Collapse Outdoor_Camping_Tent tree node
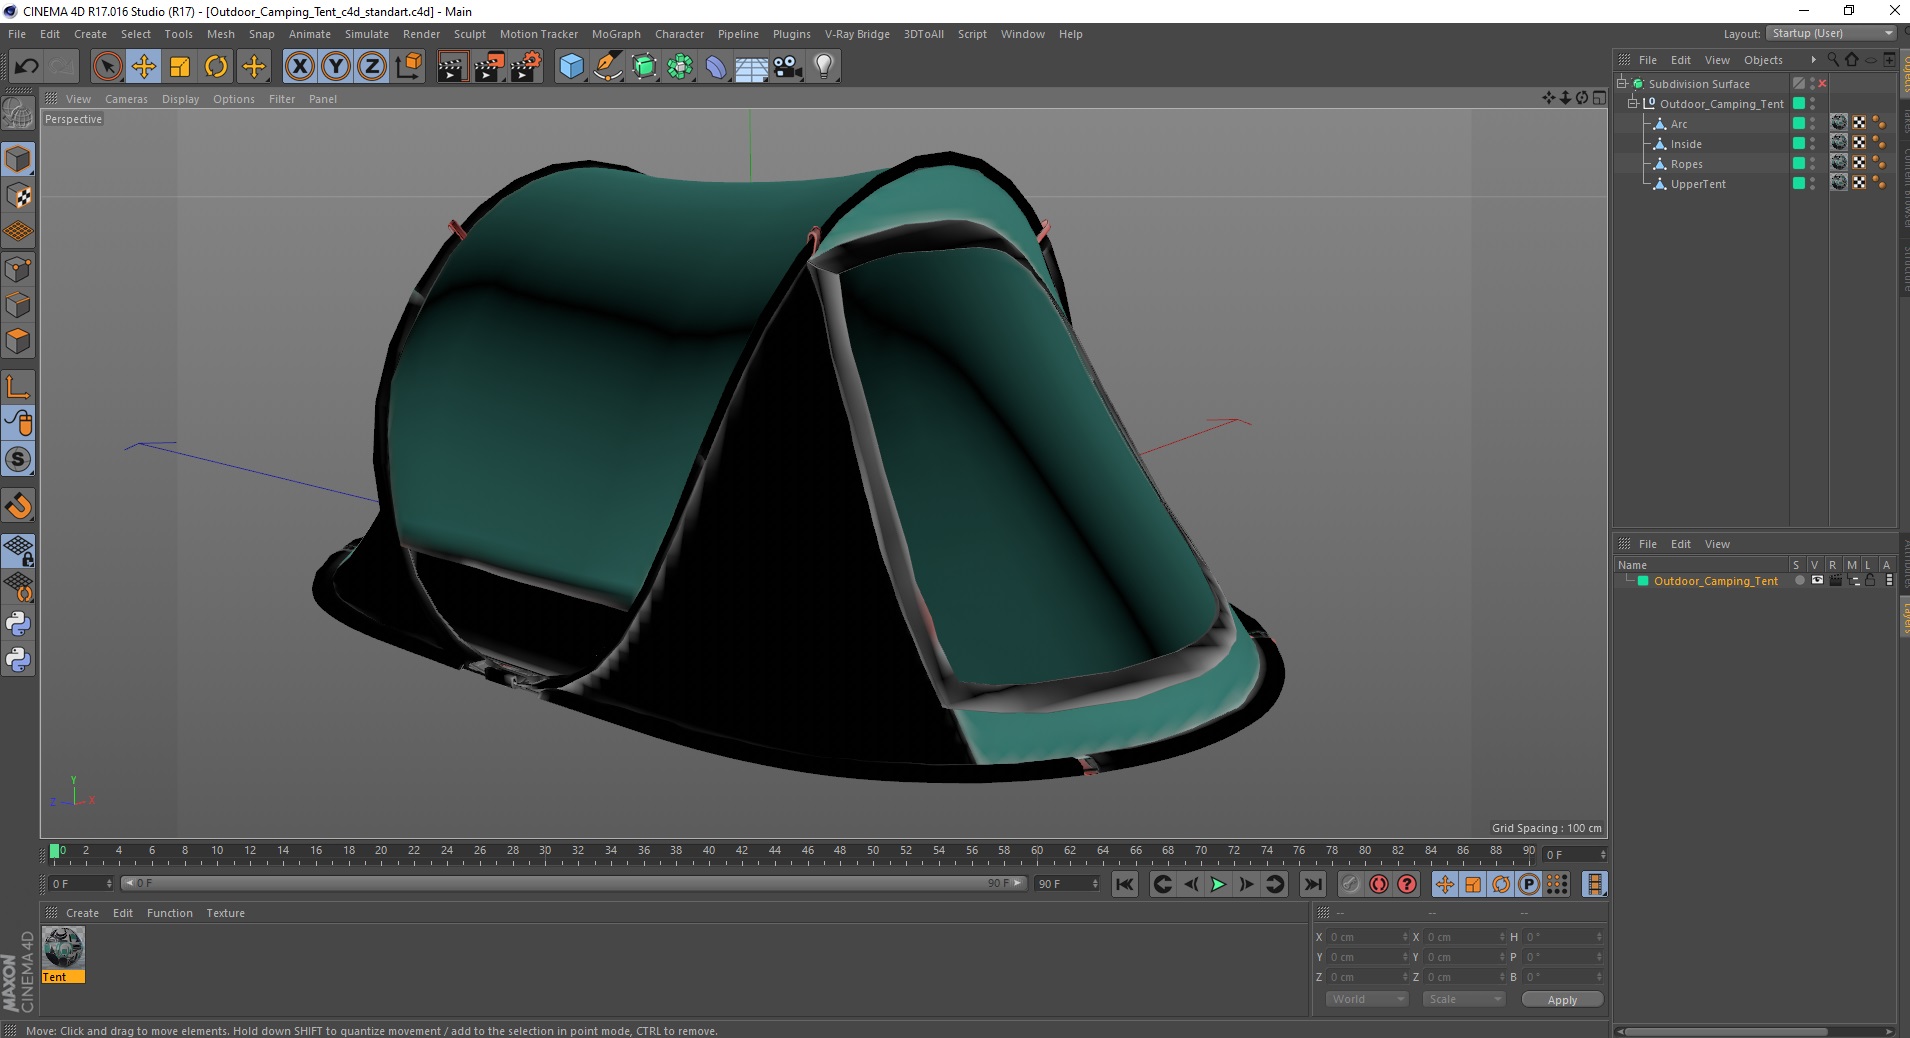This screenshot has height=1038, width=1910. pyautogui.click(x=1633, y=103)
